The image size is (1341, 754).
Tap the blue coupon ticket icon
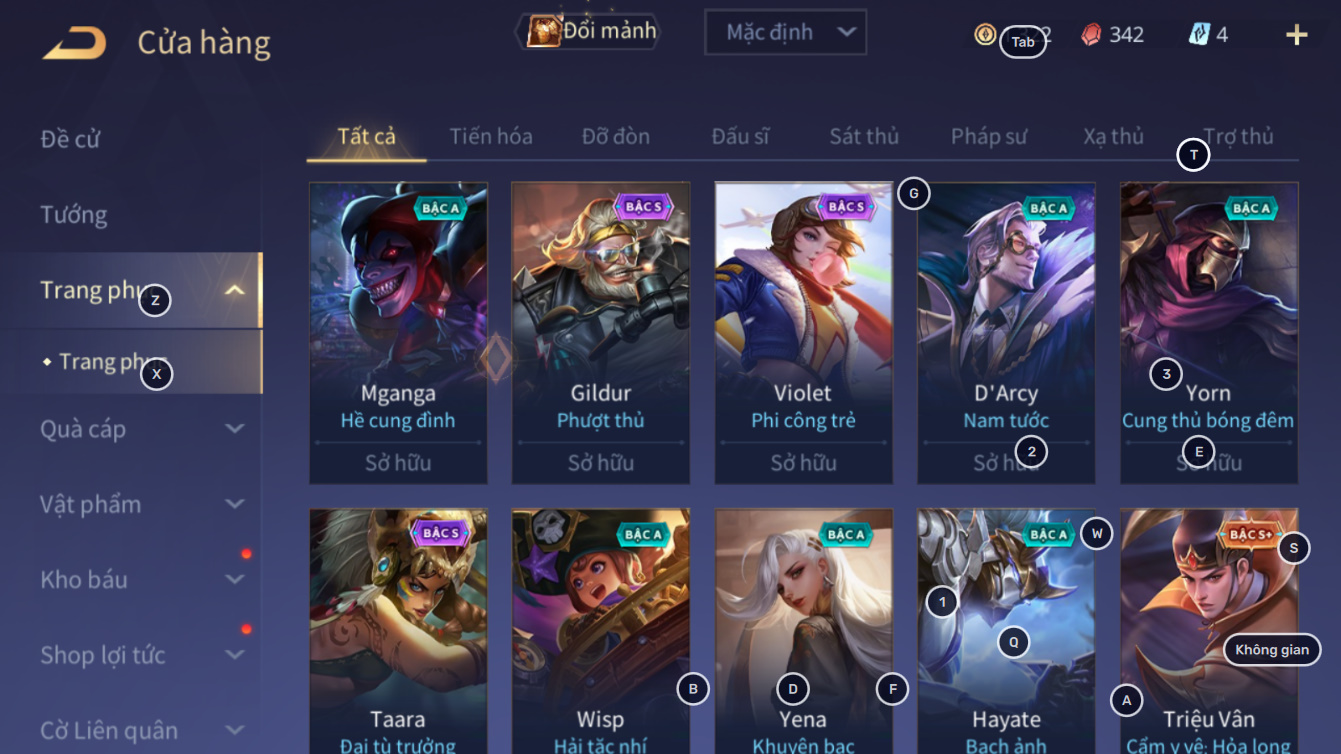coord(1199,34)
